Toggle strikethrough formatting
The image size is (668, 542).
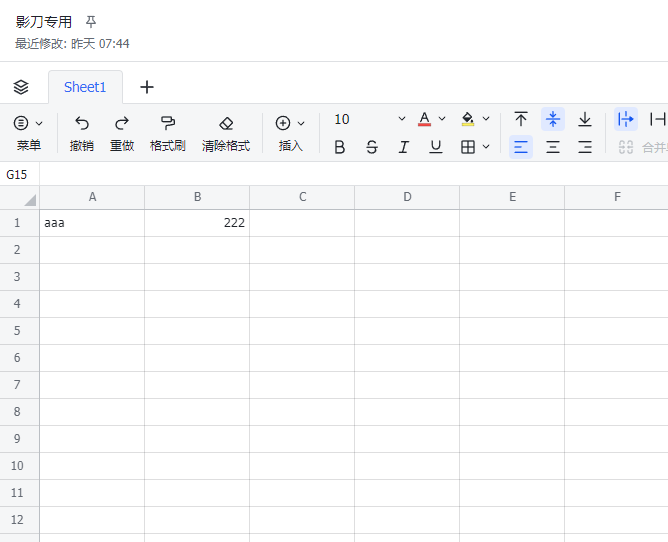tap(372, 147)
